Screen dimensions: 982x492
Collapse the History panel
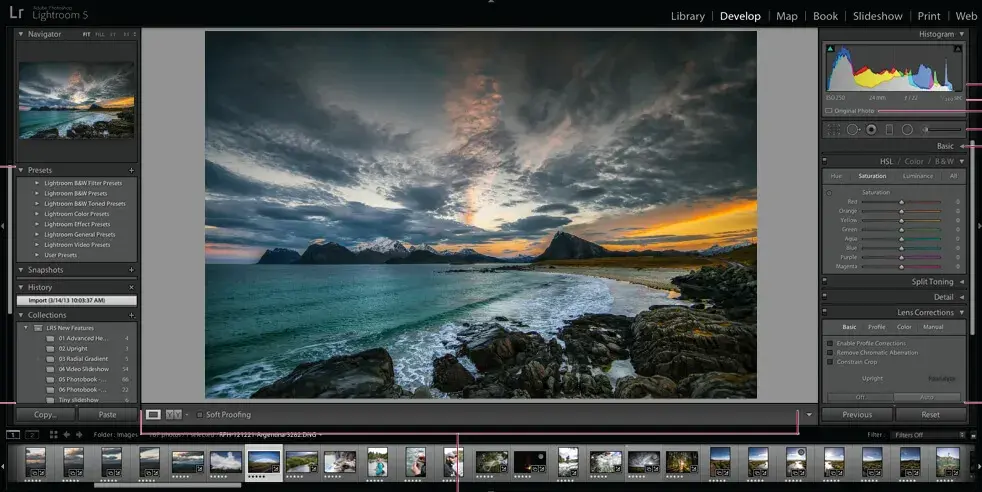pyautogui.click(x=21, y=287)
